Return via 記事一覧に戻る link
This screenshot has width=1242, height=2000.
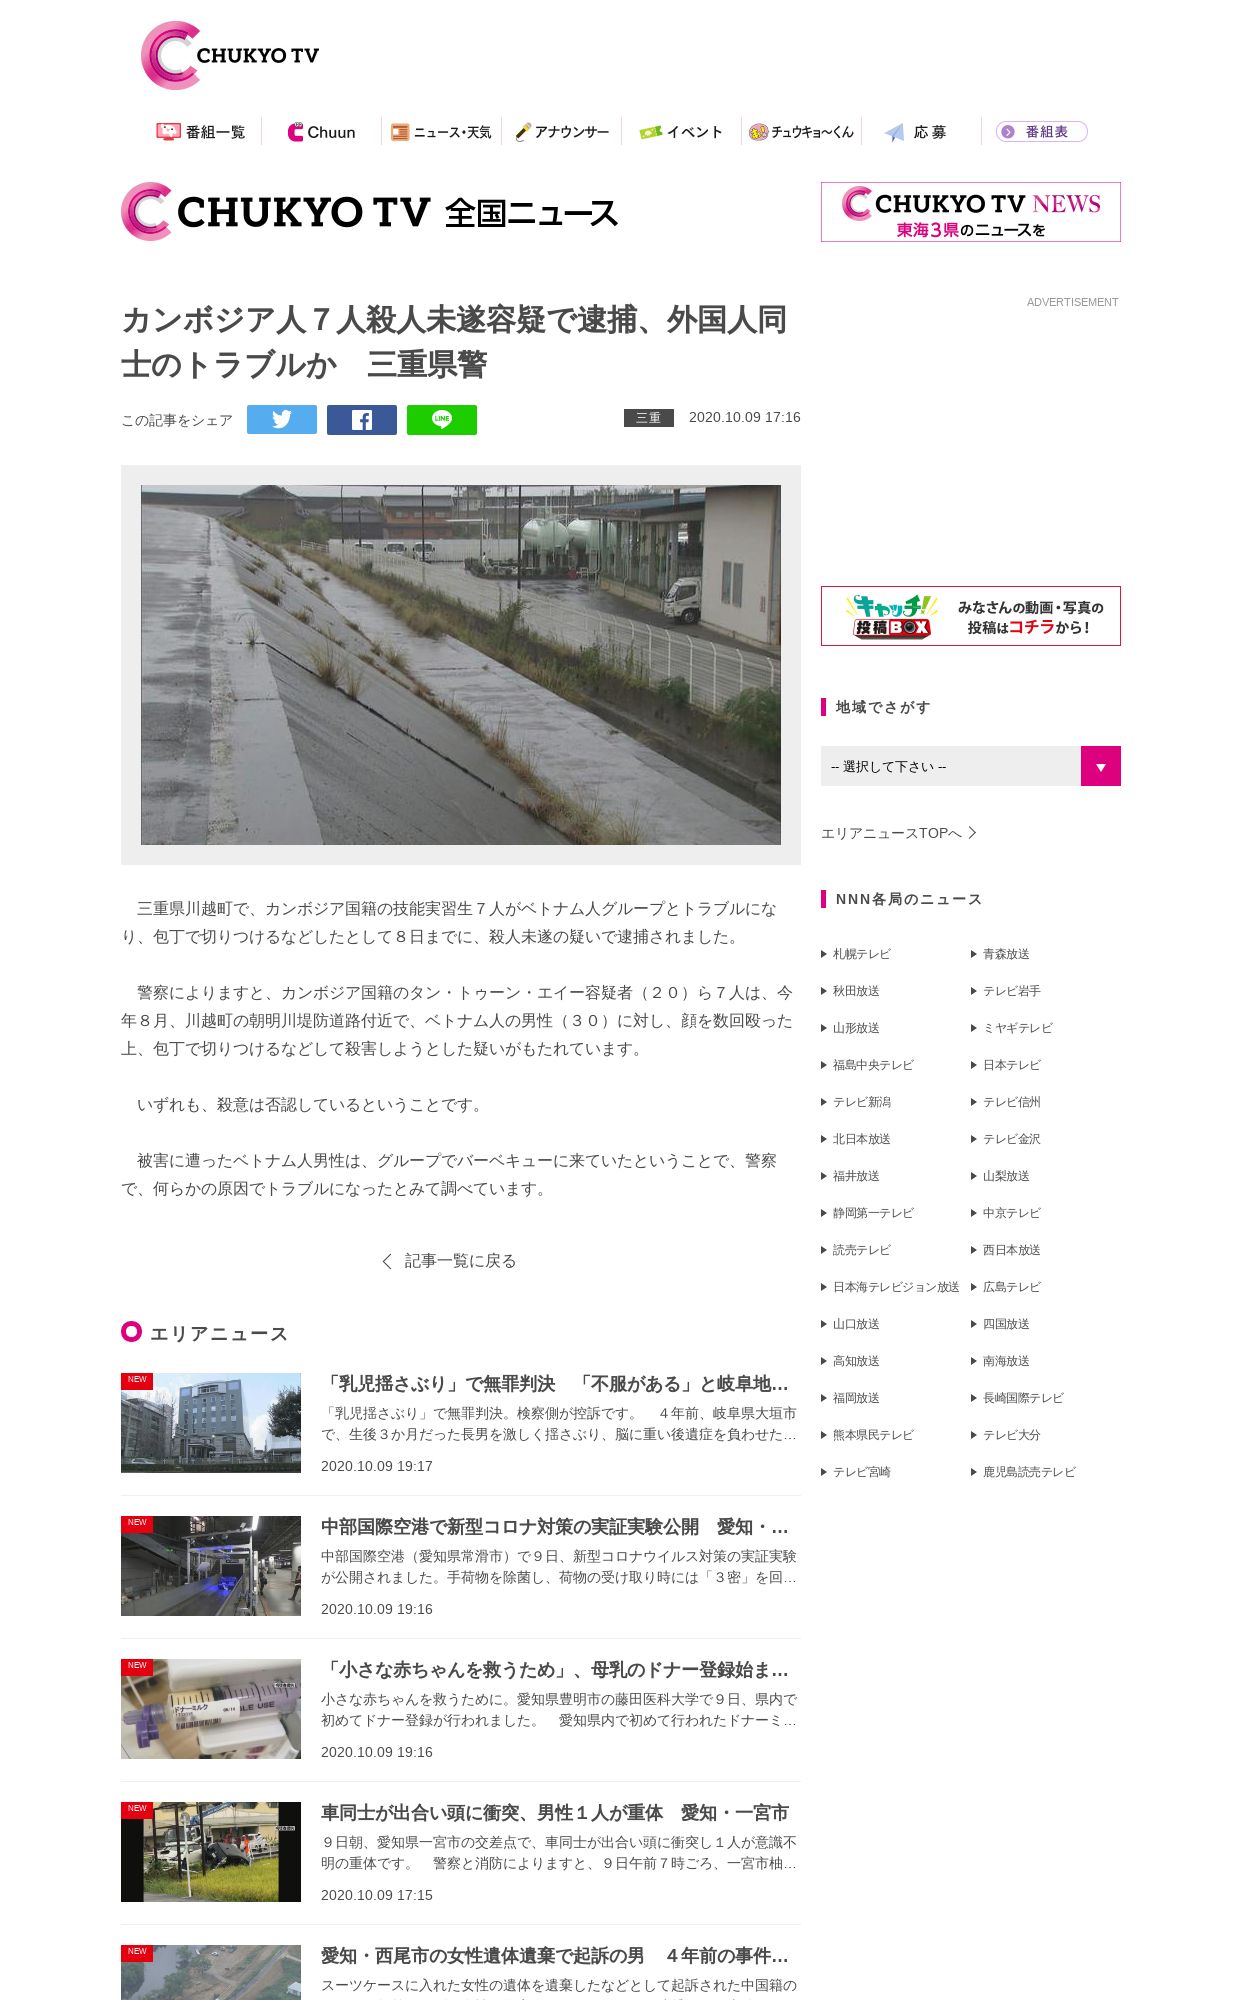450,1261
